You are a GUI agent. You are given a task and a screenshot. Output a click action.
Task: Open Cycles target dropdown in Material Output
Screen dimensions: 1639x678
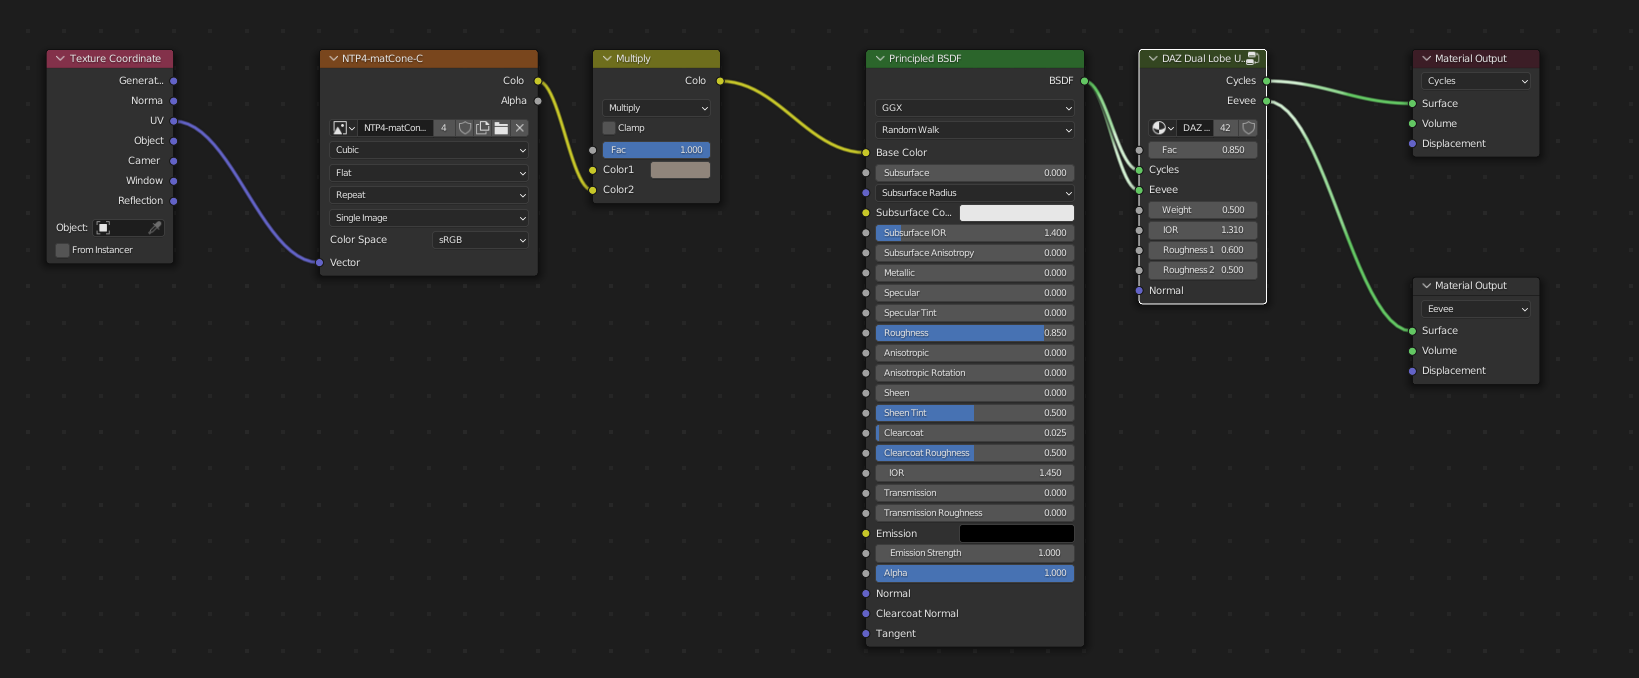point(1476,81)
